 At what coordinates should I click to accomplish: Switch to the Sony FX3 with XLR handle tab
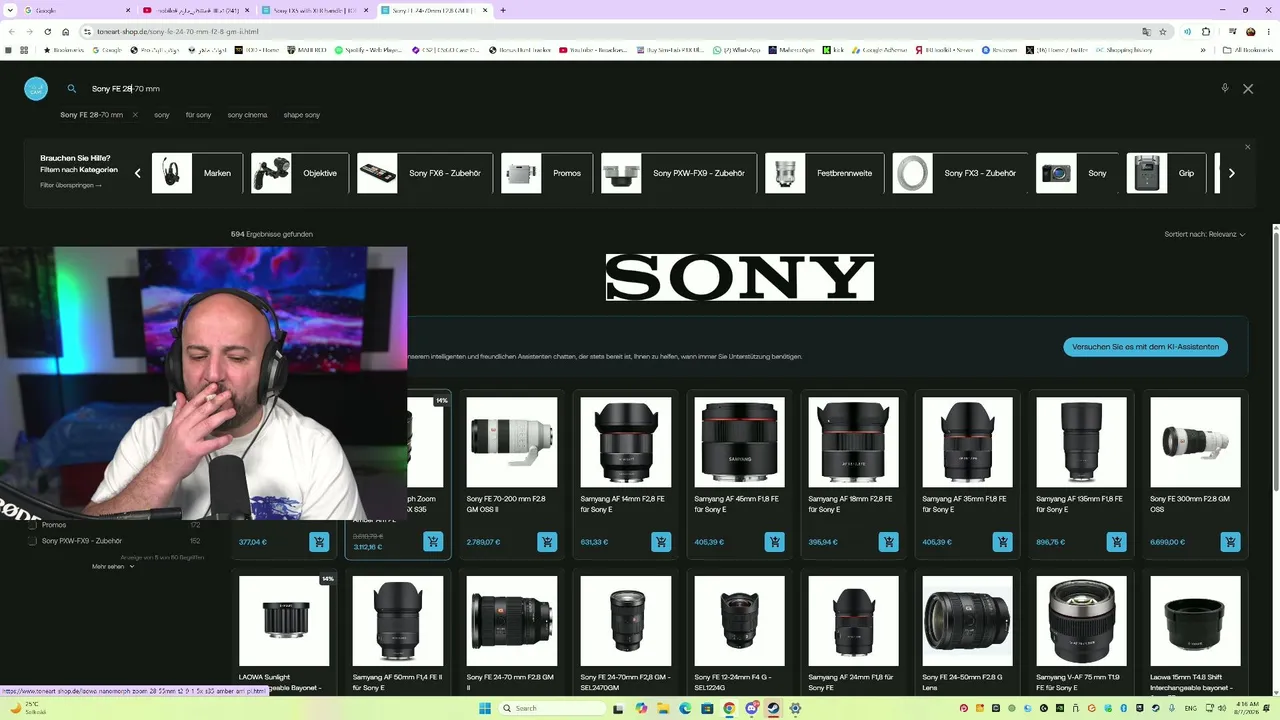click(314, 10)
